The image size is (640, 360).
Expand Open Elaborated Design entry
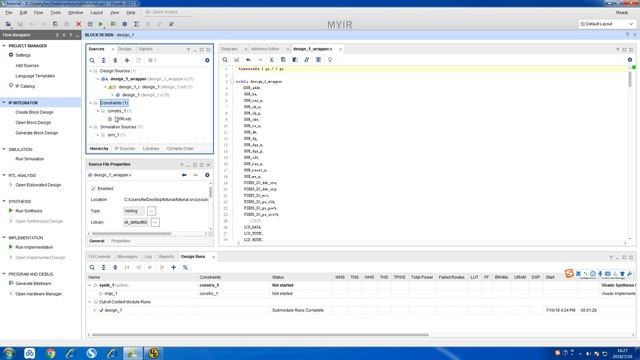(x=11, y=185)
